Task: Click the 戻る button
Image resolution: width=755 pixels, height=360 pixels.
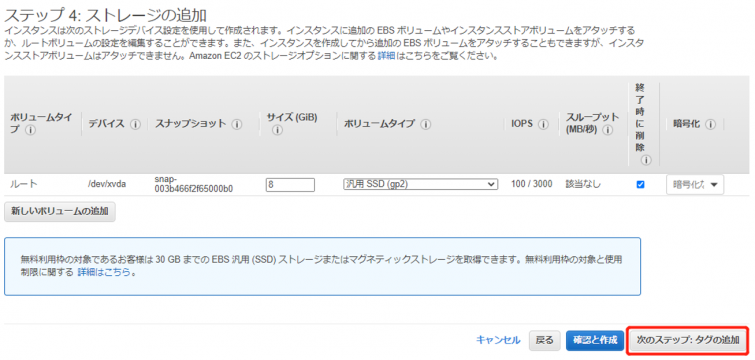Action: 545,340
